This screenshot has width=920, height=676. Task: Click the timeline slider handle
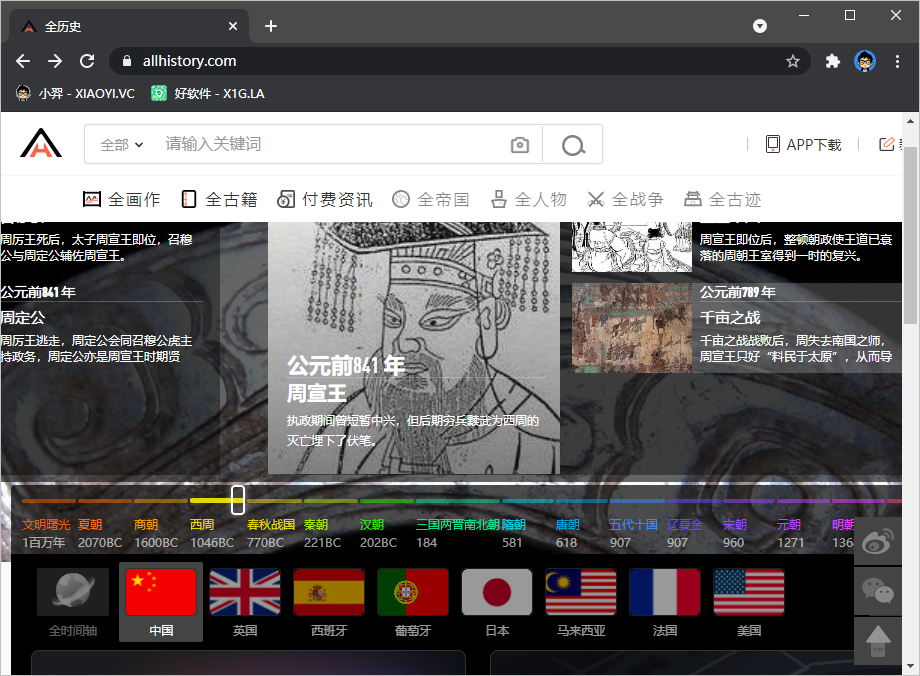(x=238, y=500)
